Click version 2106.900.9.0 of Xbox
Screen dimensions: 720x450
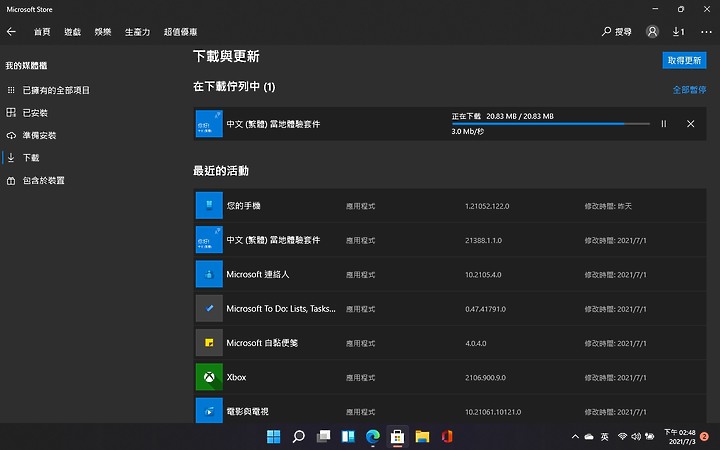point(485,377)
